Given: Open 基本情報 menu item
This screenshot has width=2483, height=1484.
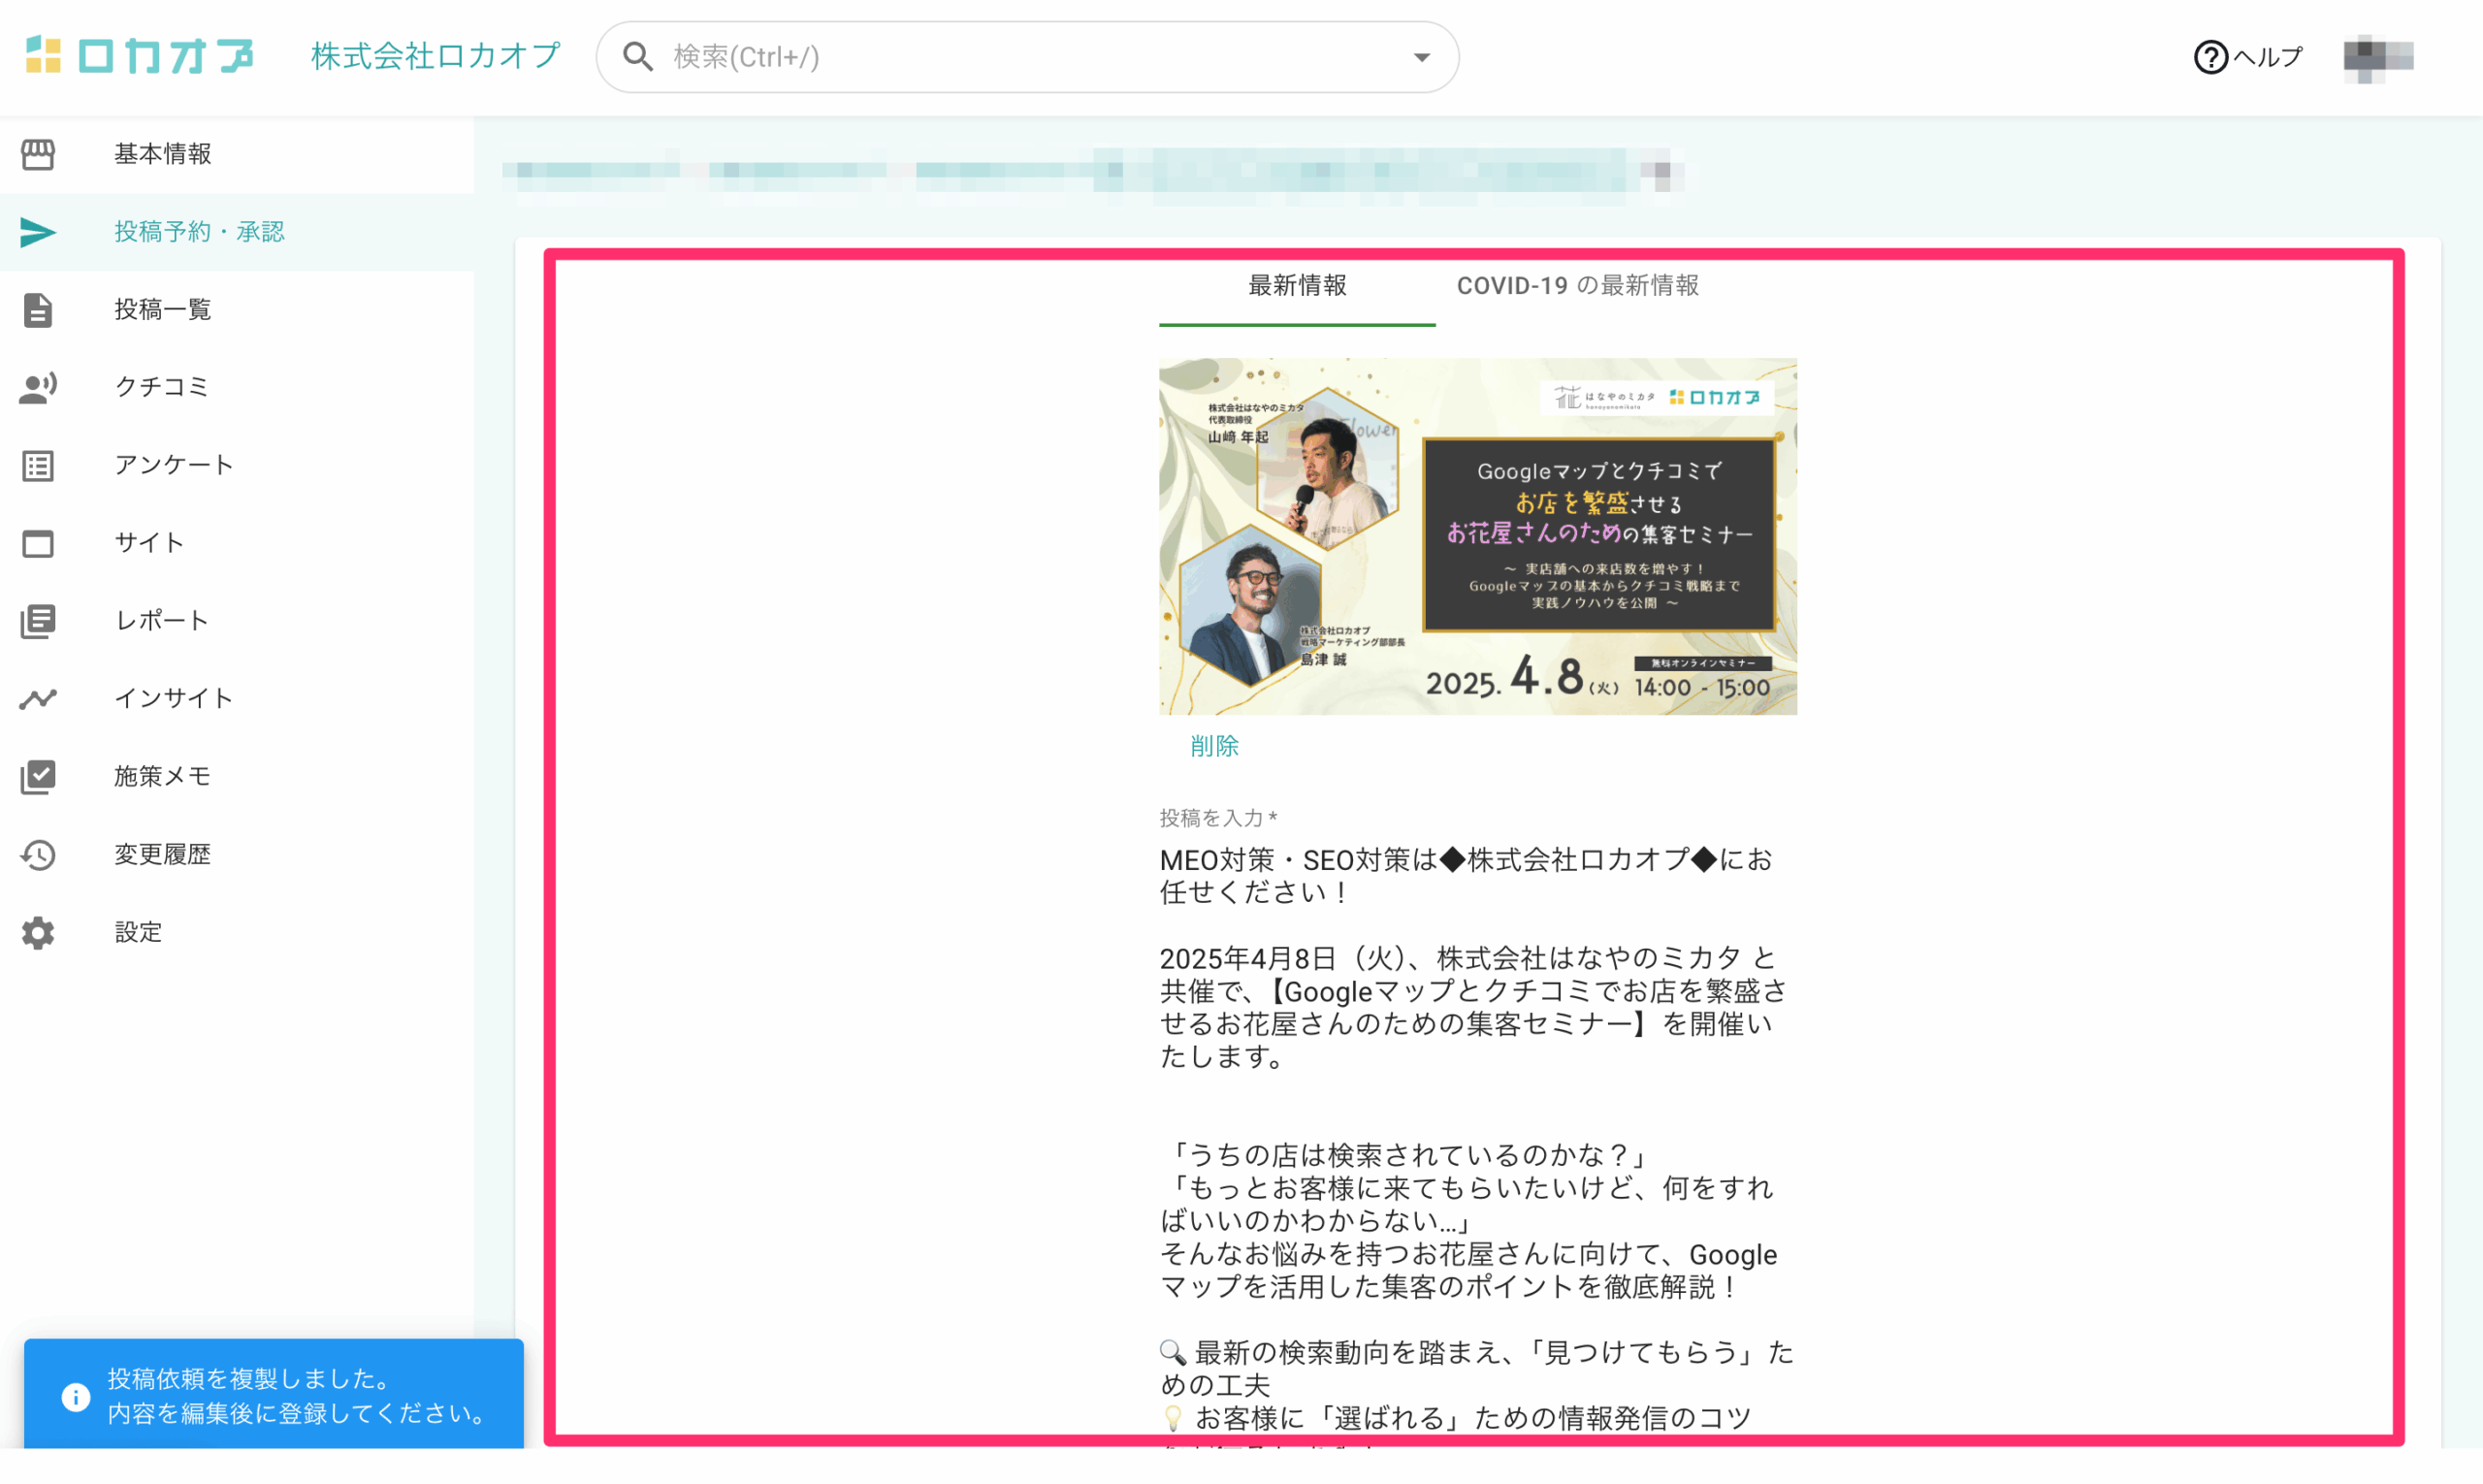Looking at the screenshot, I should point(237,154).
